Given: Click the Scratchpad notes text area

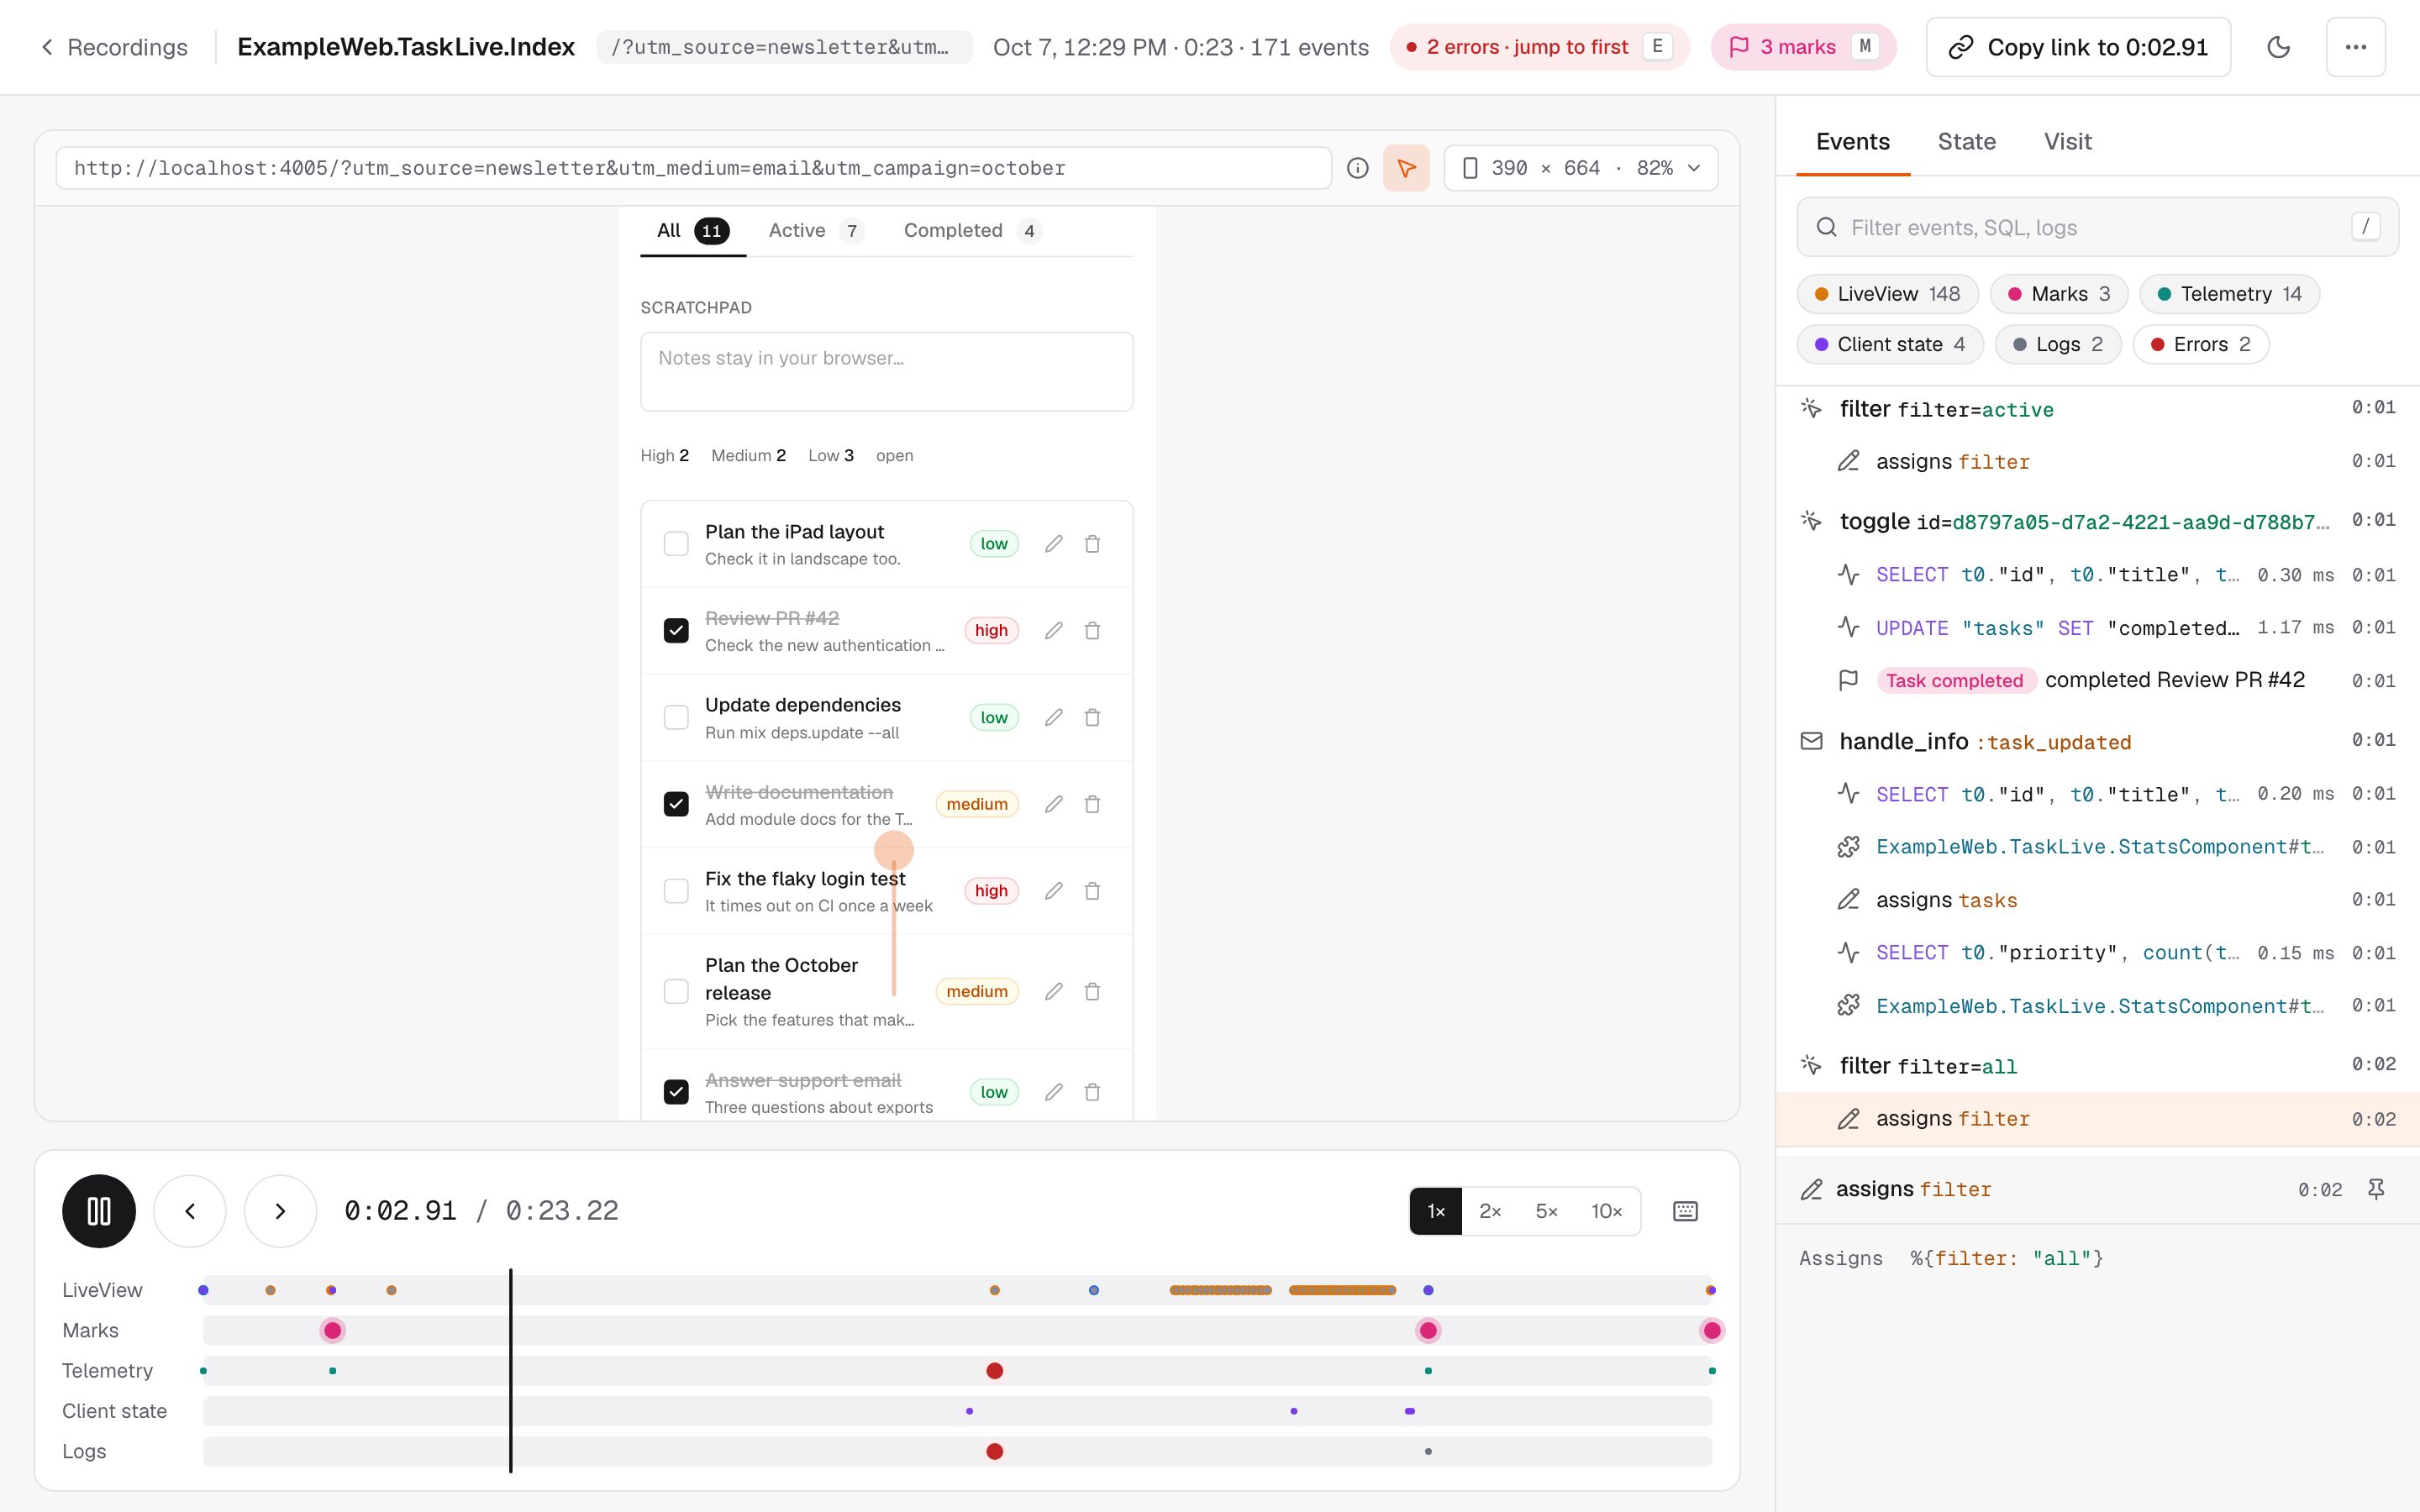Looking at the screenshot, I should click(886, 371).
